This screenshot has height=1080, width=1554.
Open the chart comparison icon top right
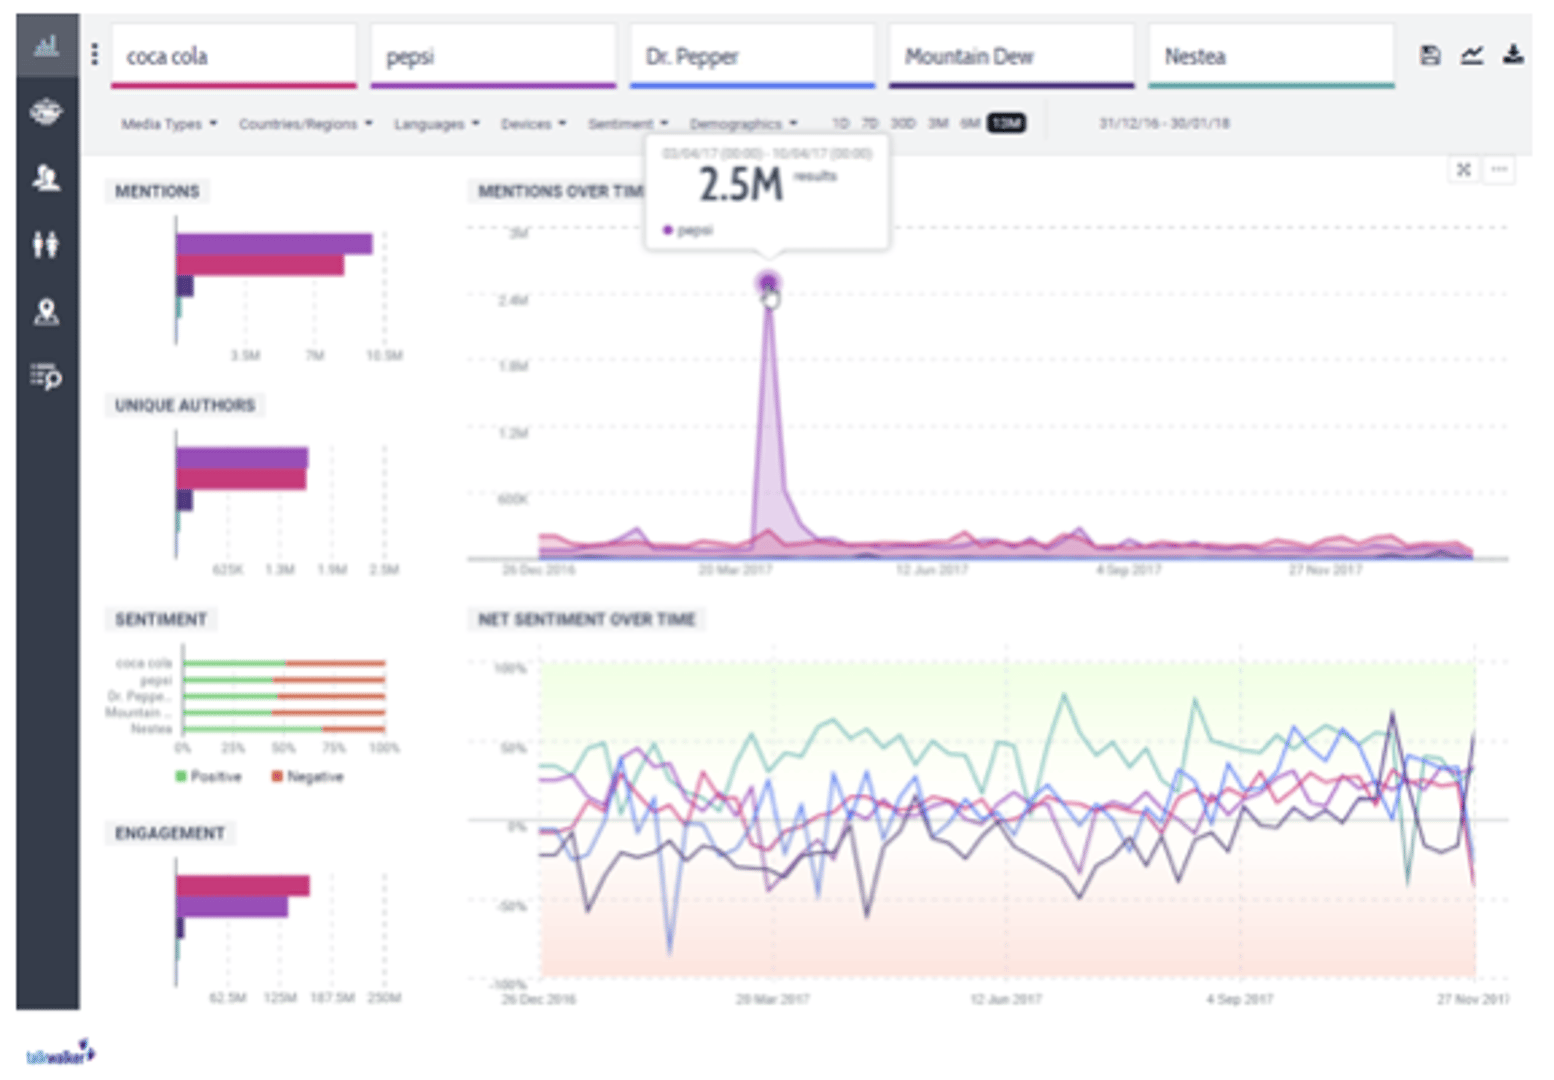pos(1471,56)
